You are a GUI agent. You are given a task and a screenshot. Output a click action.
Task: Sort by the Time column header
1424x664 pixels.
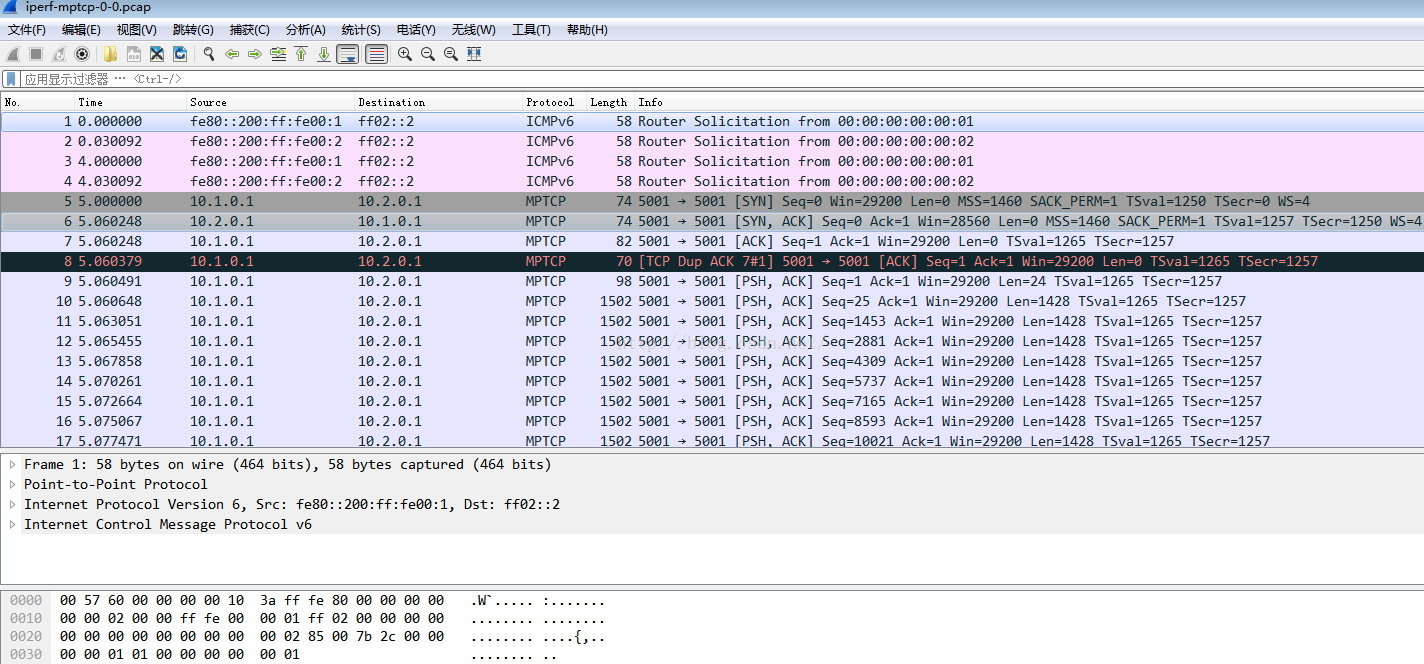(131, 102)
